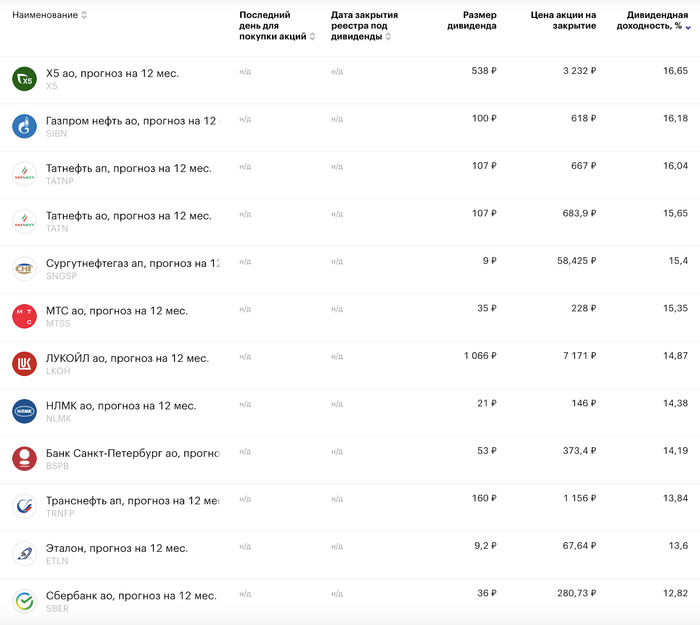Click the Gazprom Neft logo icon
Image resolution: width=700 pixels, height=625 pixels.
click(x=24, y=126)
